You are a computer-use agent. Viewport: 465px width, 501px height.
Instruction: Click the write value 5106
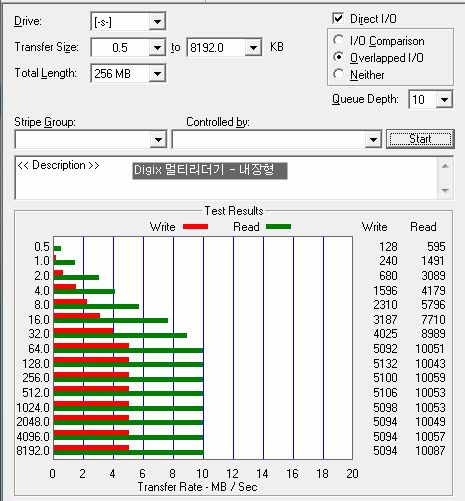[385, 393]
